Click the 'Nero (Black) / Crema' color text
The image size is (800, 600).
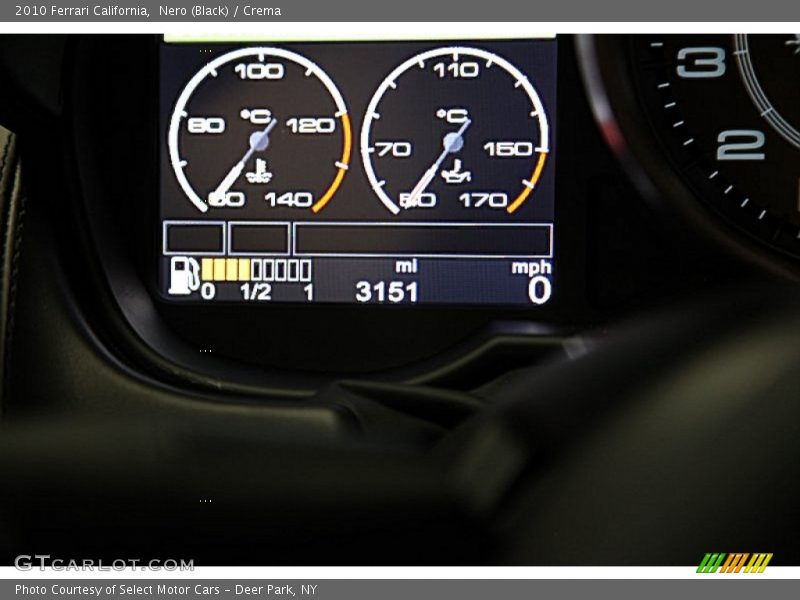coord(220,11)
